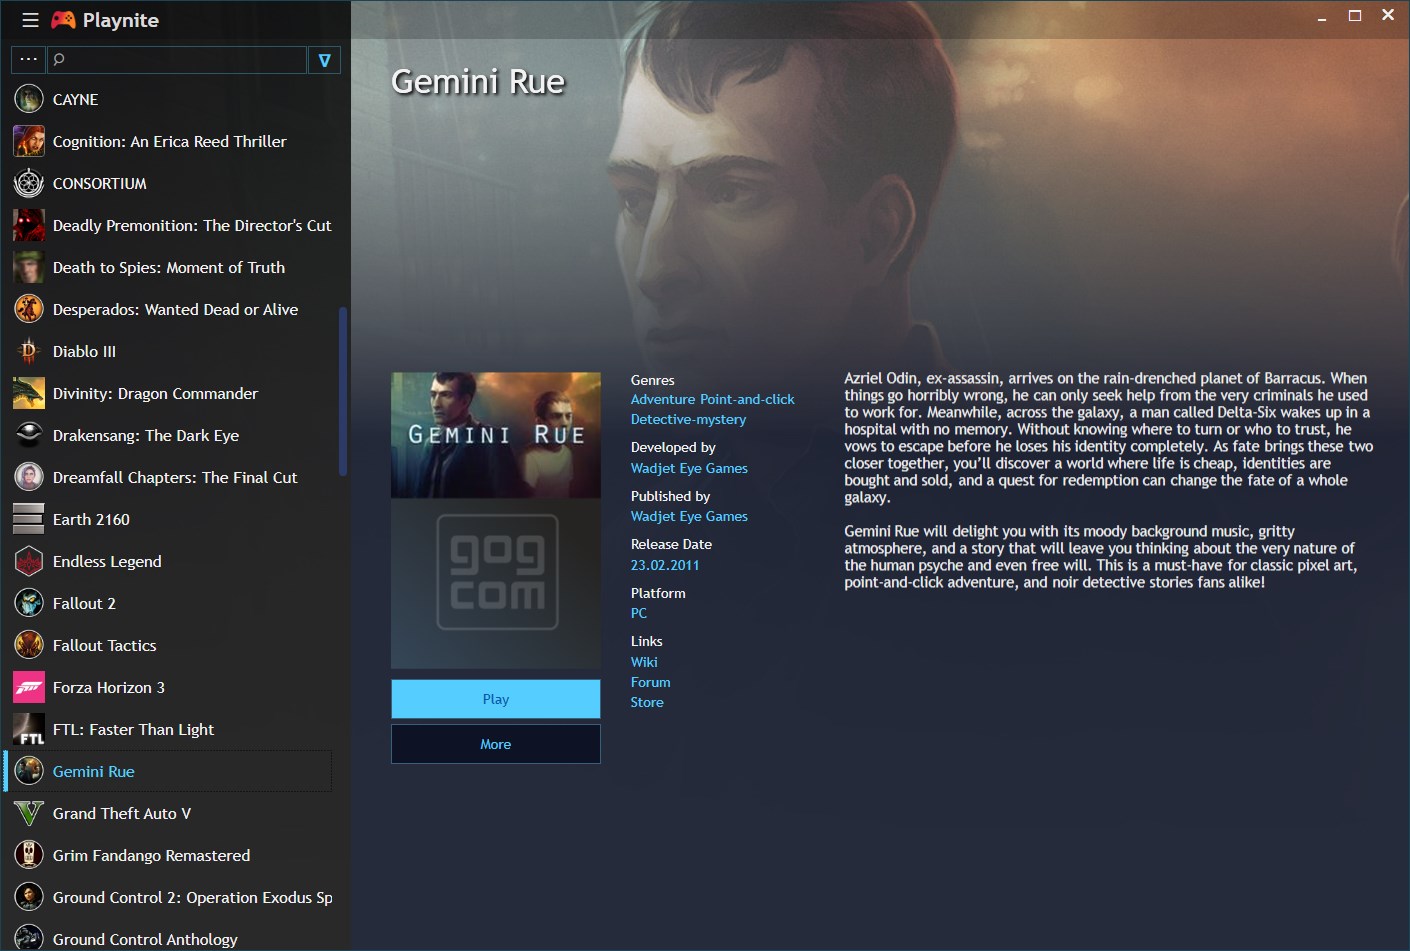
Task: Click the Diablo III game icon
Action: [x=28, y=351]
